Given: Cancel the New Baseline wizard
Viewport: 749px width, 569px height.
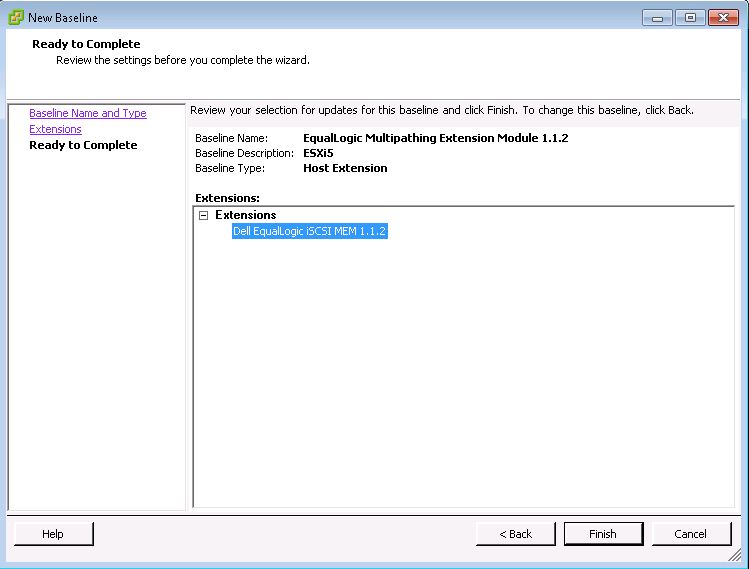Looking at the screenshot, I should click(x=691, y=534).
